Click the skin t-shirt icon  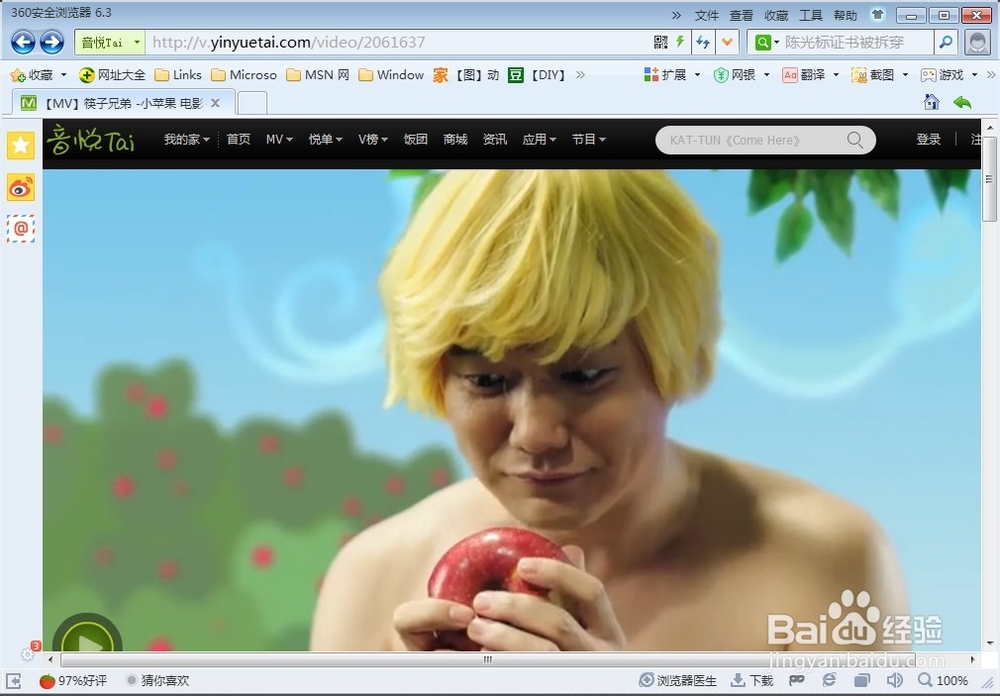[878, 14]
